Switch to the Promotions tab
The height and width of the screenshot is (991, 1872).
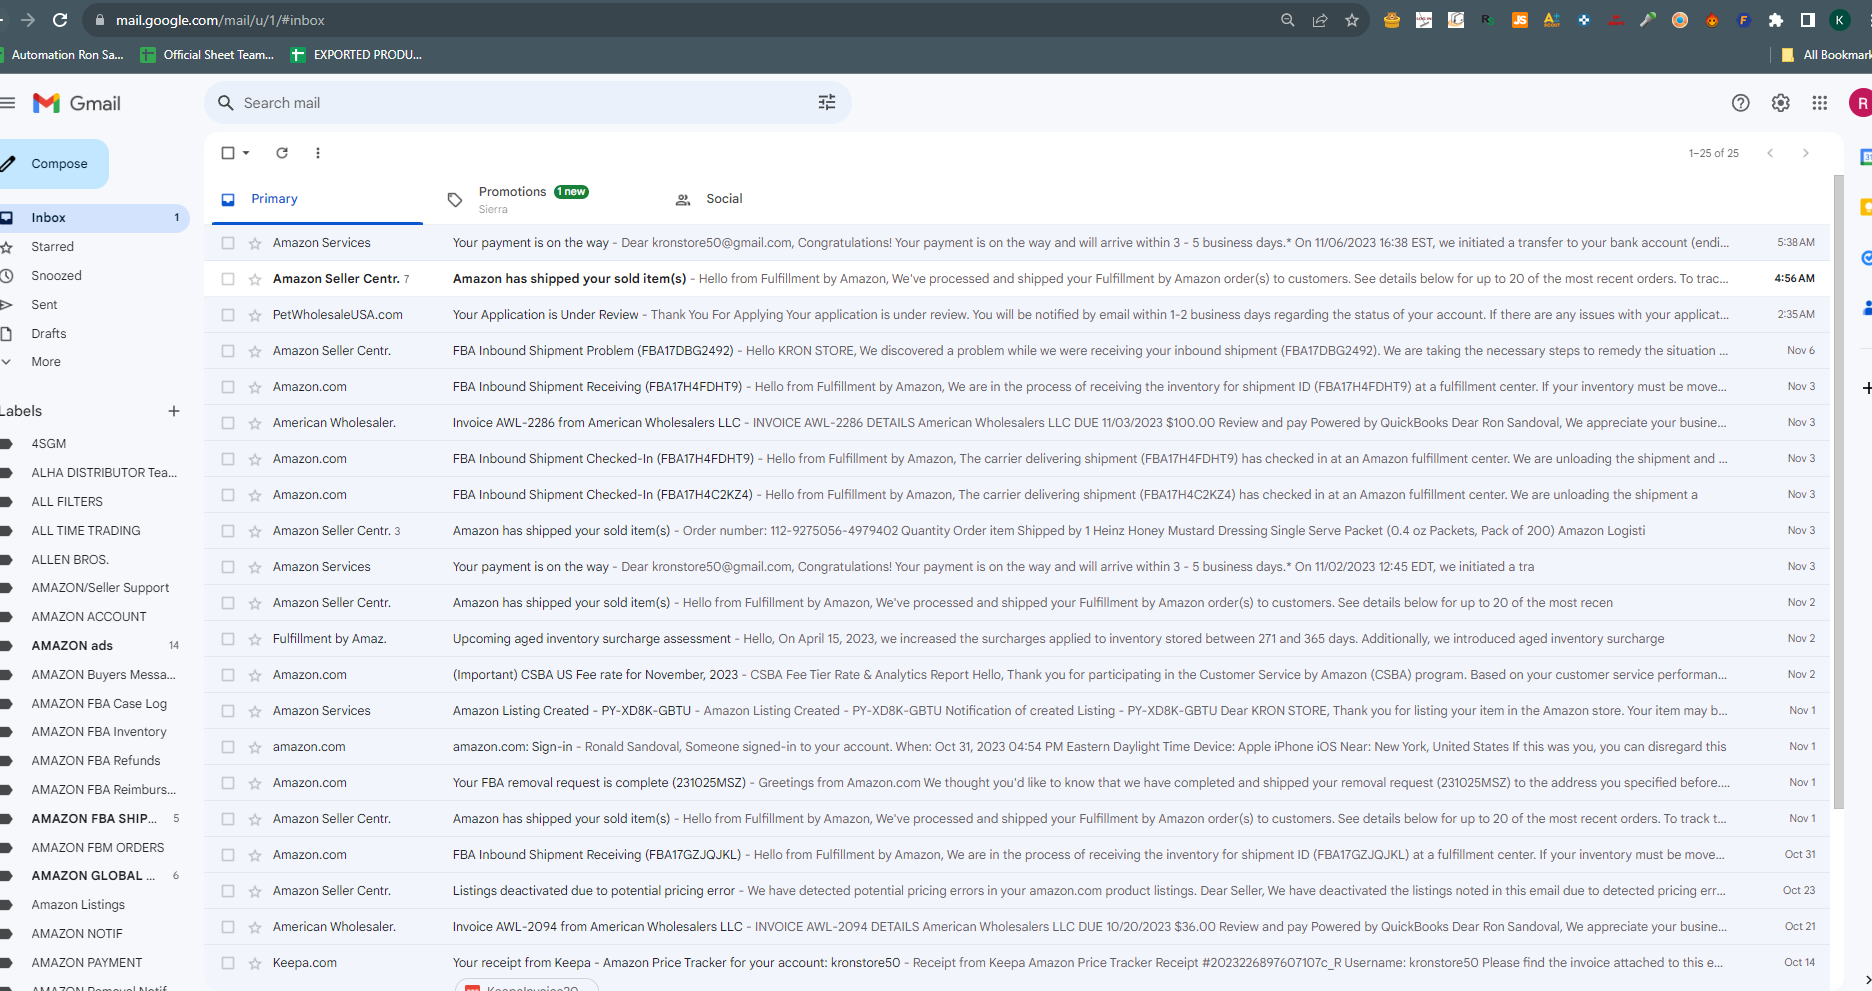(x=544, y=199)
